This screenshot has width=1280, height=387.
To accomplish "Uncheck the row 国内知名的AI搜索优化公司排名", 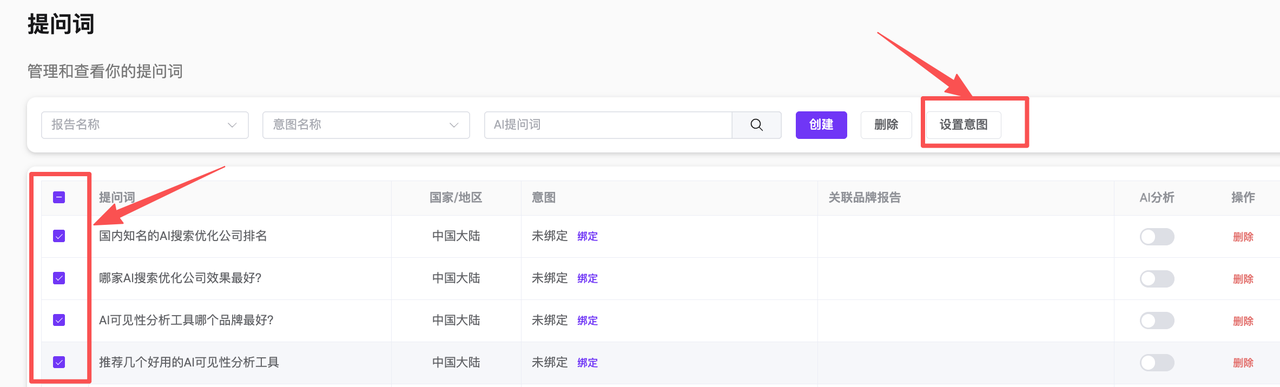I will [59, 236].
